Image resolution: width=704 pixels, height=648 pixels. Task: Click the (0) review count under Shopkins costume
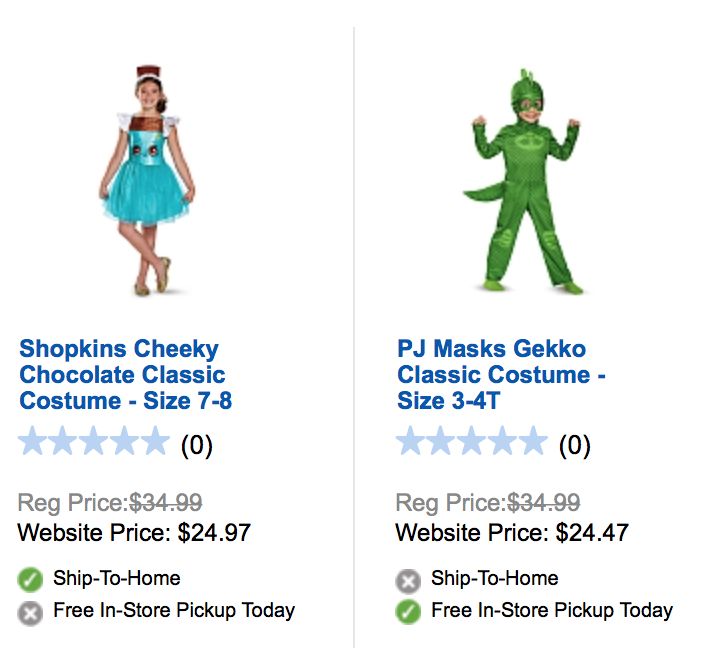pos(196,444)
